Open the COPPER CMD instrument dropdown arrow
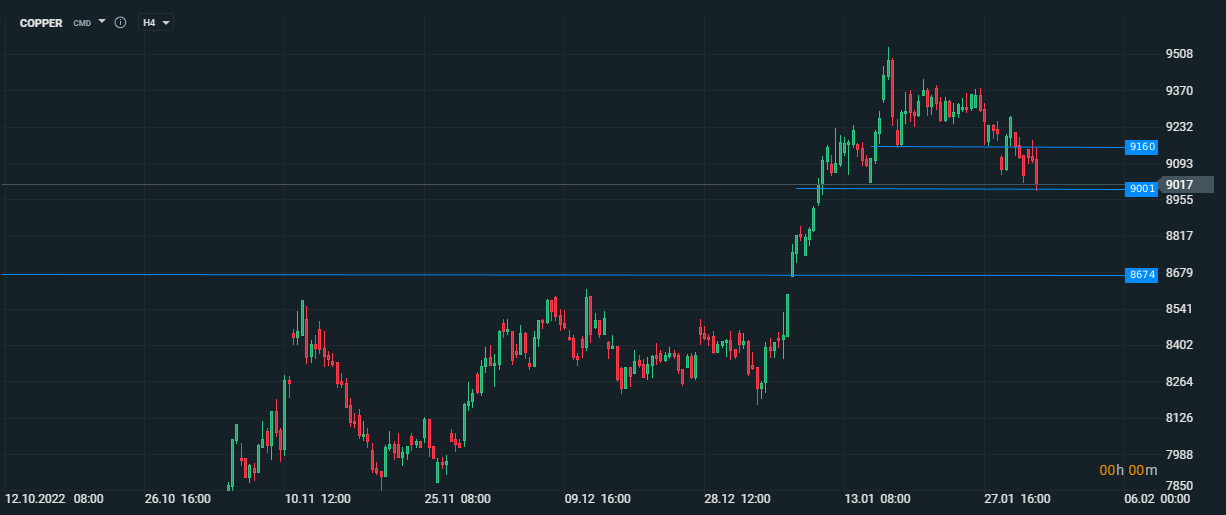1226x515 pixels. (102, 21)
